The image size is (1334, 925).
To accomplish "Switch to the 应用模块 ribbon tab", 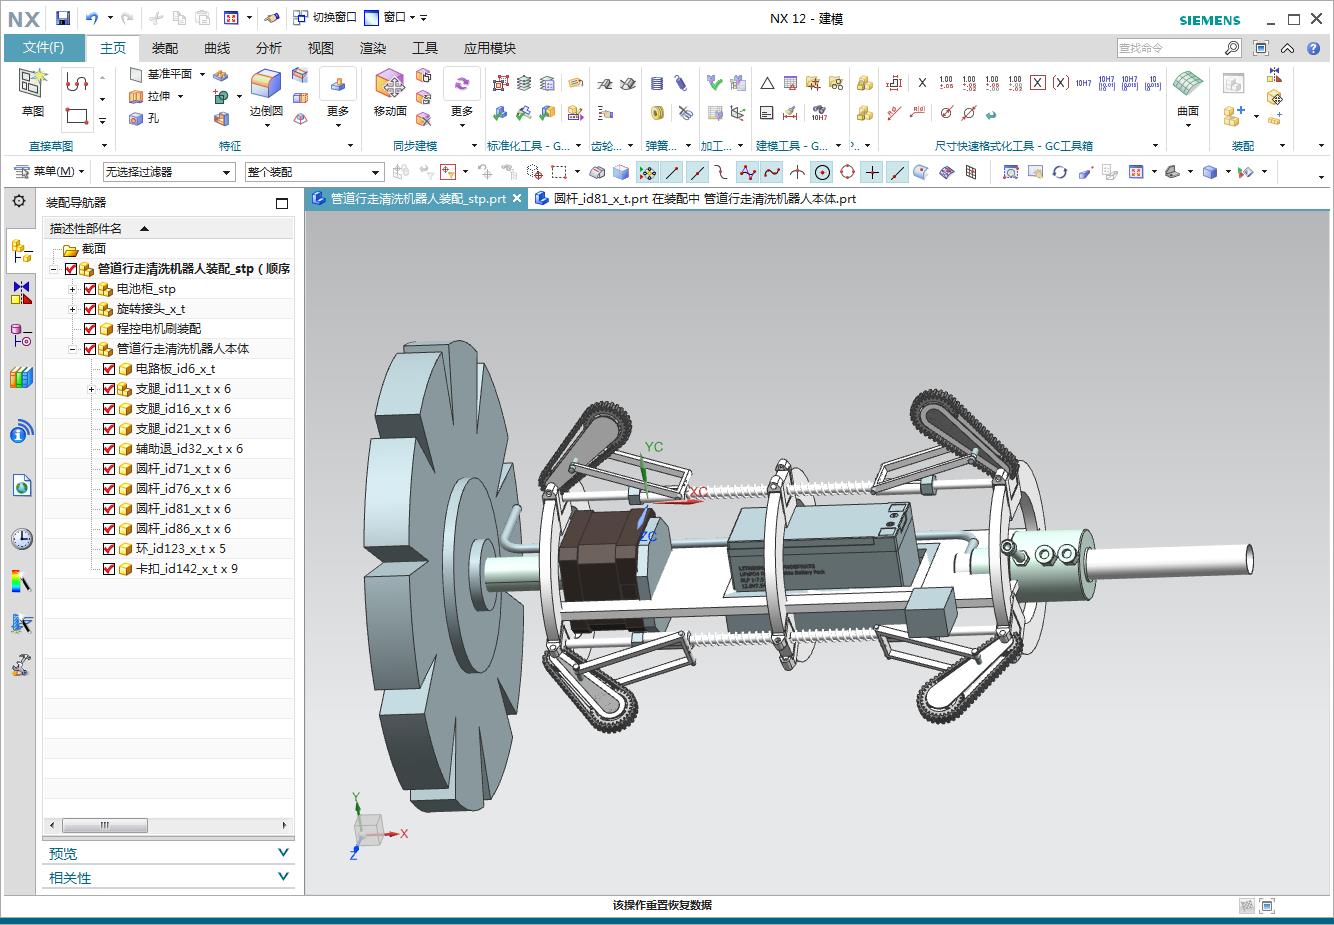I will (490, 48).
